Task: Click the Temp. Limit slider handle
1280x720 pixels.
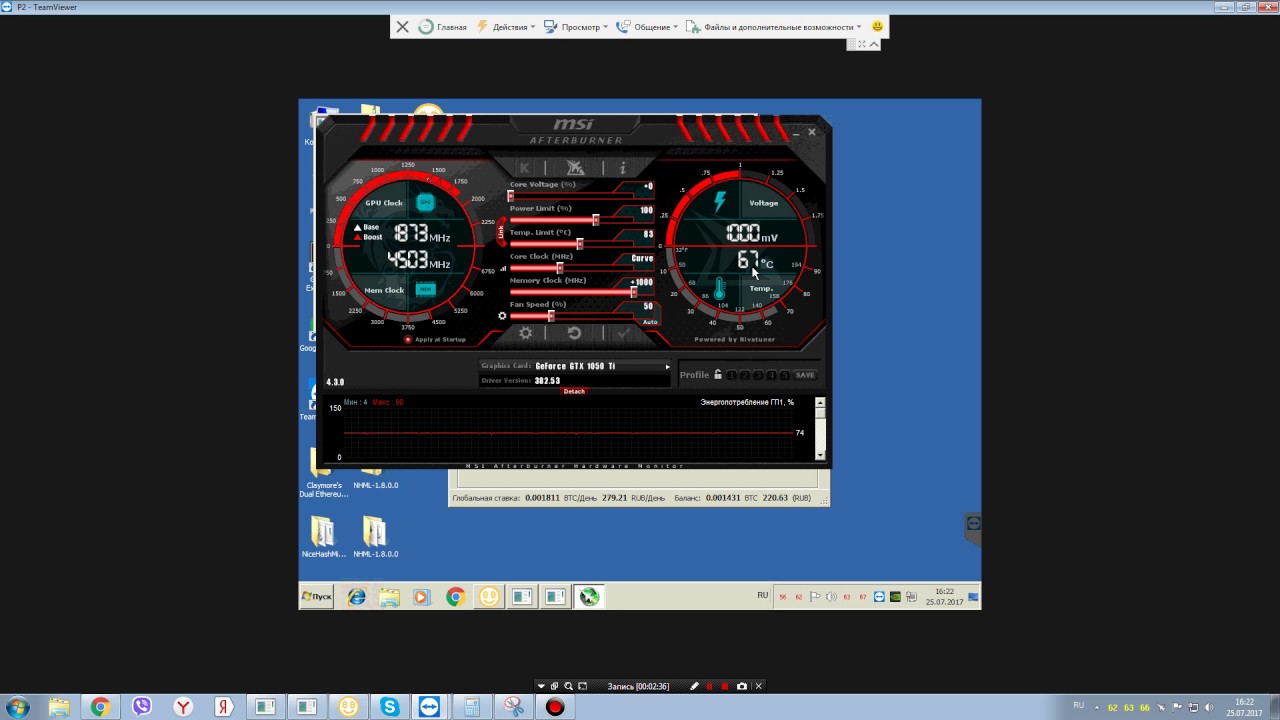Action: click(x=580, y=244)
